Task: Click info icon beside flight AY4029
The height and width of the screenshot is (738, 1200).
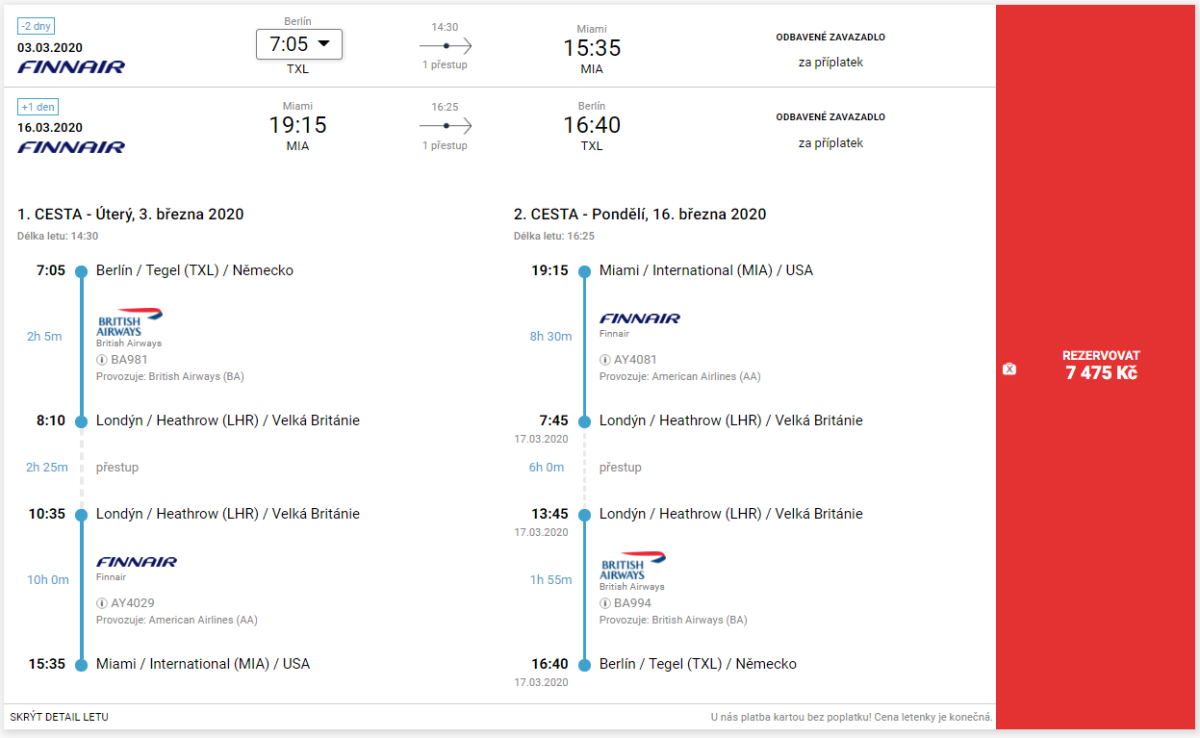Action: click(102, 603)
